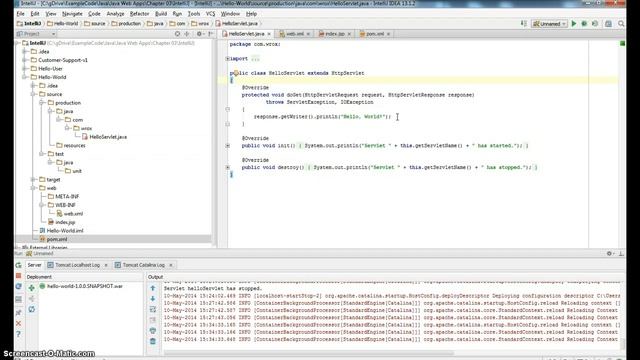The image size is (640, 360).
Task: Select index.jsp in the project tree
Action: (65, 222)
